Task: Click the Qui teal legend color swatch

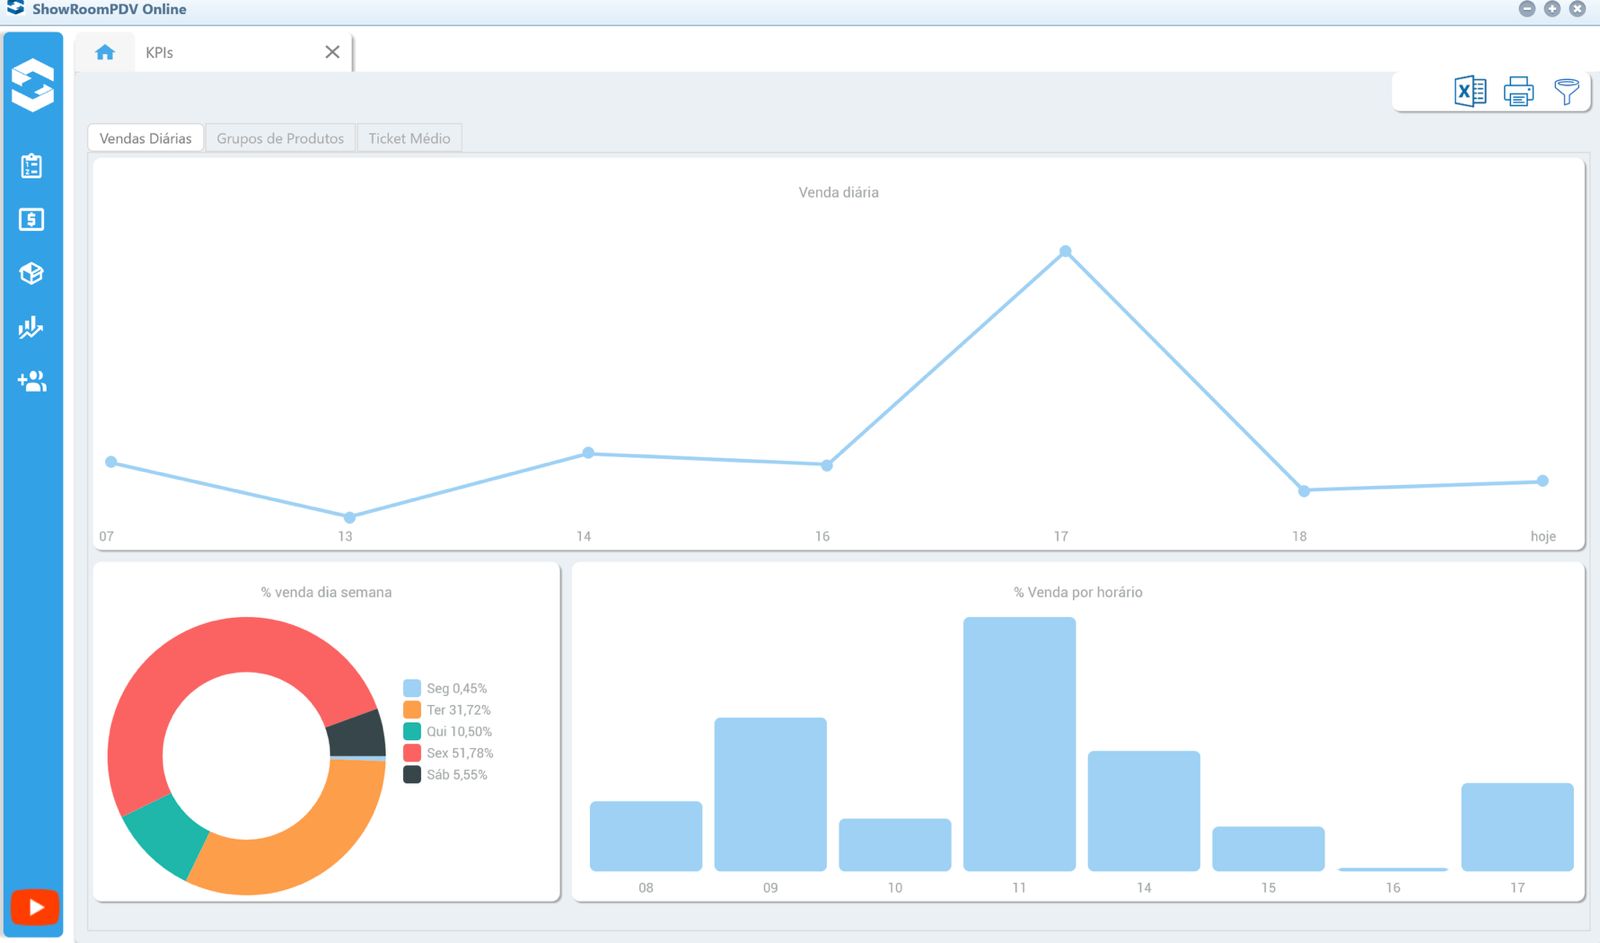Action: point(412,731)
